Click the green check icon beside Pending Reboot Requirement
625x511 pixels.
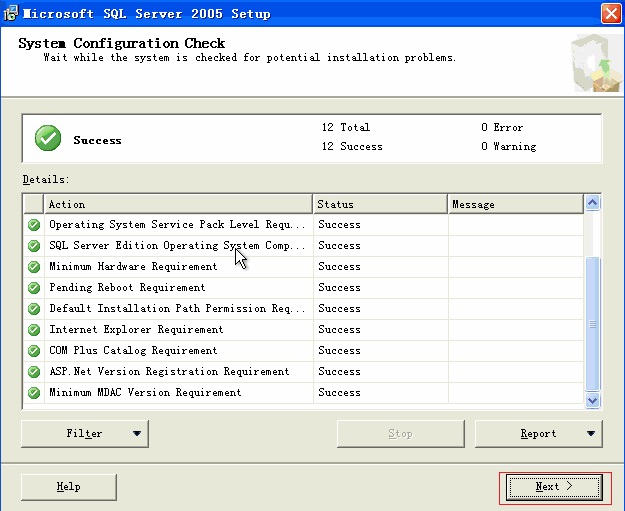click(34, 287)
